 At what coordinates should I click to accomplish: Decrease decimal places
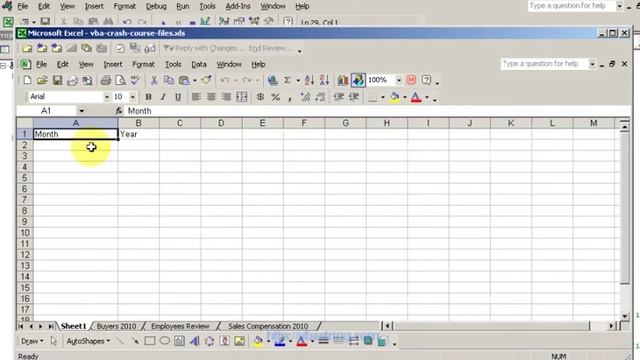[320, 97]
